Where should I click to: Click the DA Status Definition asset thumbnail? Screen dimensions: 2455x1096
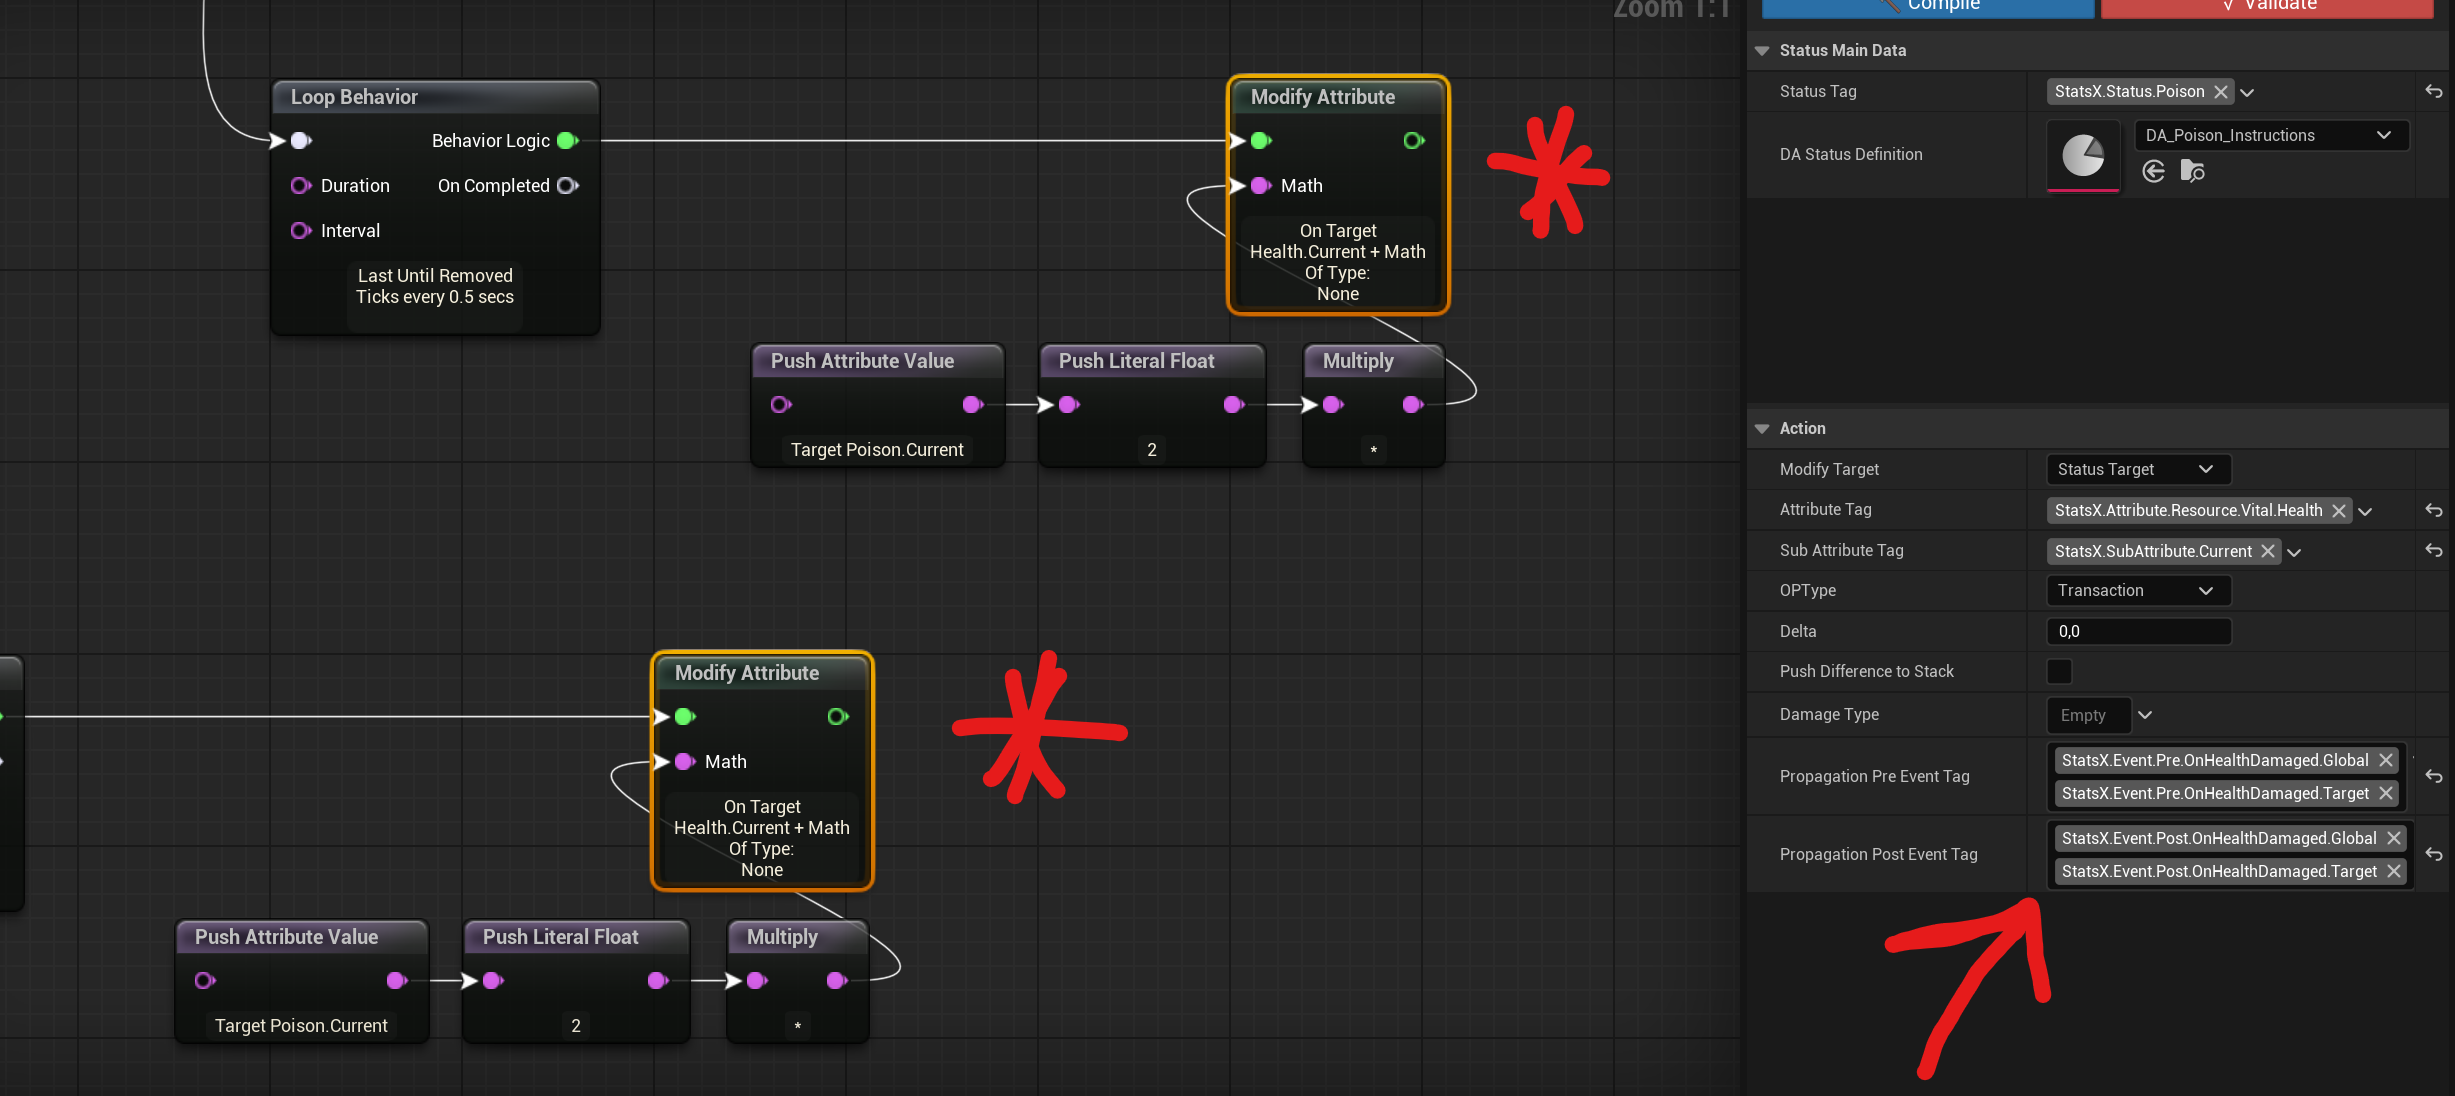(2083, 155)
